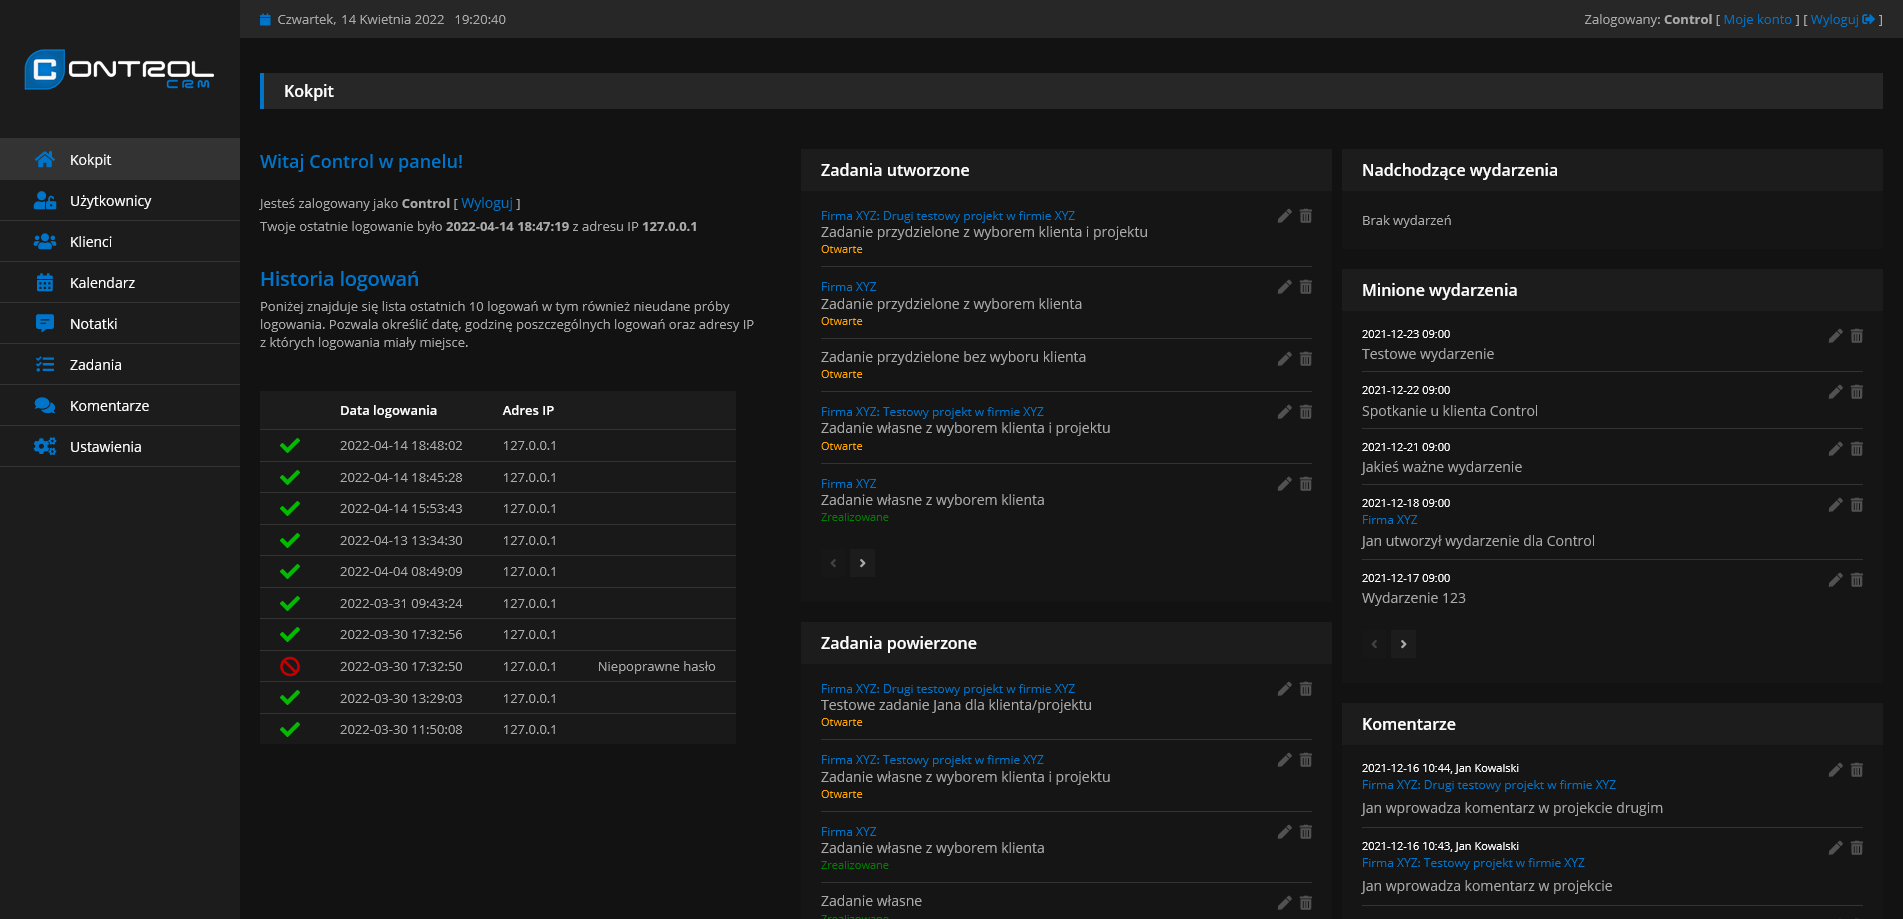This screenshot has width=1903, height=919.
Task: Open Zadania in the sidebar
Action: tap(120, 365)
